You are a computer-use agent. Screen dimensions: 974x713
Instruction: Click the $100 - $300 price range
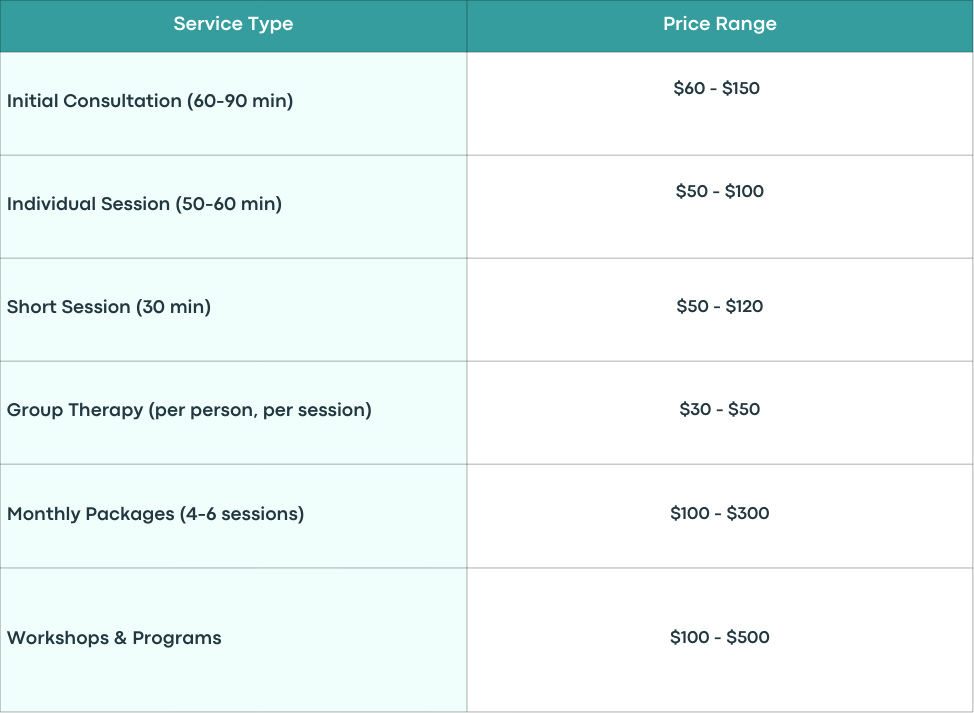[x=719, y=513]
